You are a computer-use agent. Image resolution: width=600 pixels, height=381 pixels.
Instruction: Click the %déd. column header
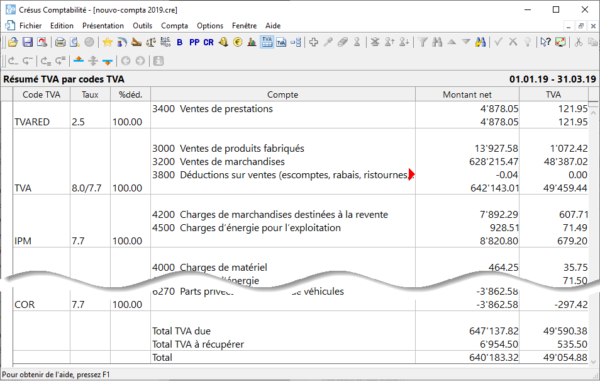click(130, 94)
